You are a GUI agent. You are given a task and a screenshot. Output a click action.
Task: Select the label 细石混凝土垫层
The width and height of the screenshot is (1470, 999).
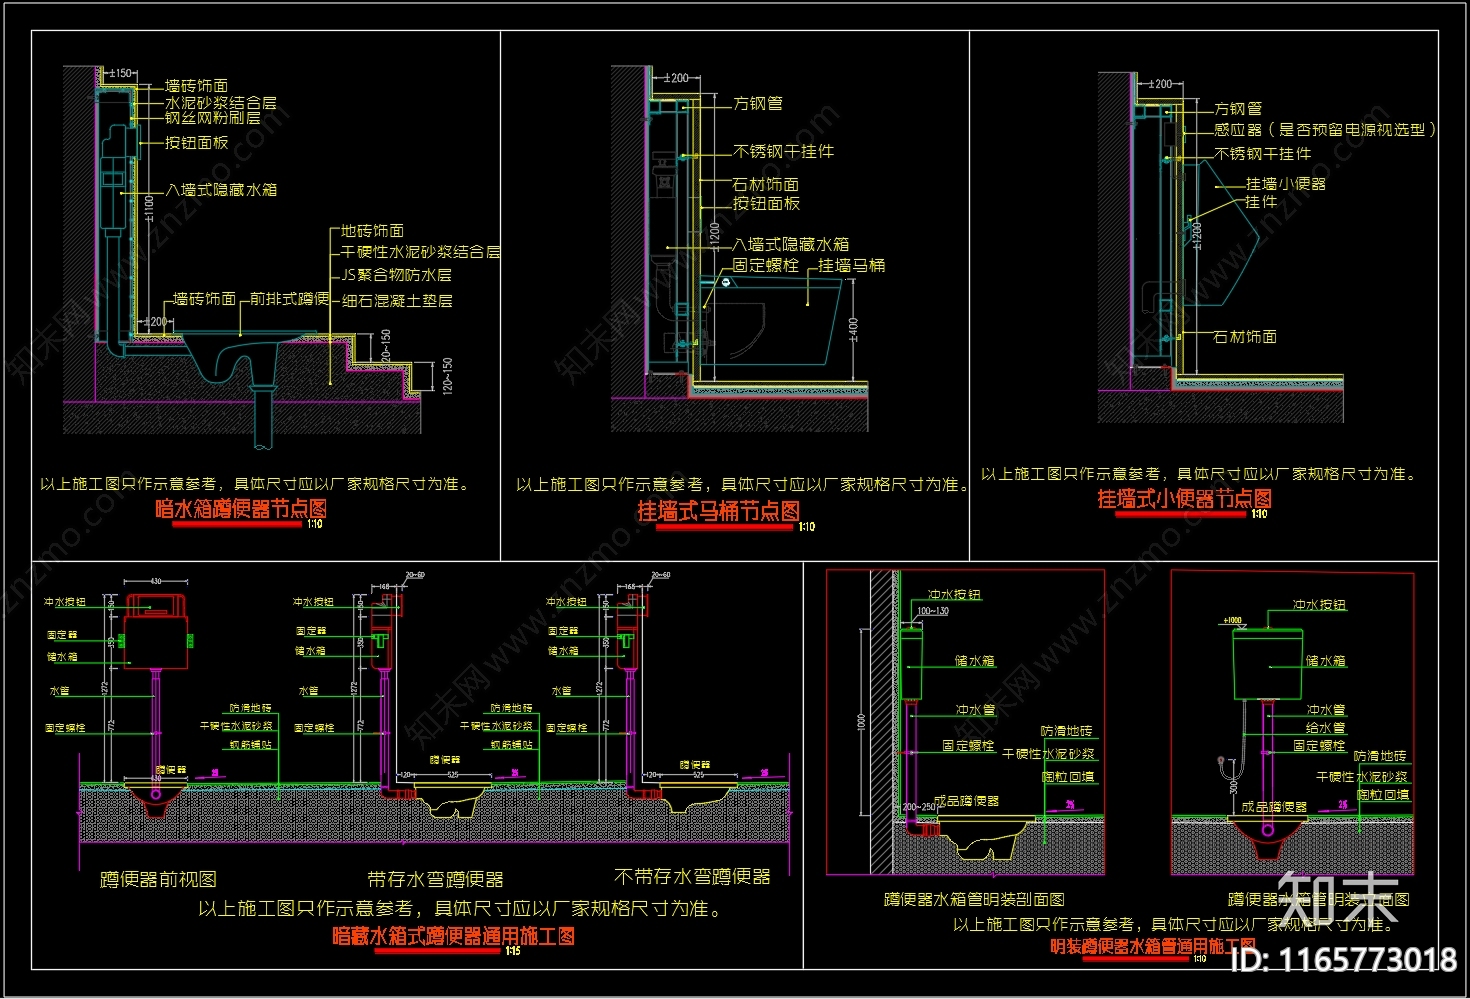397,301
